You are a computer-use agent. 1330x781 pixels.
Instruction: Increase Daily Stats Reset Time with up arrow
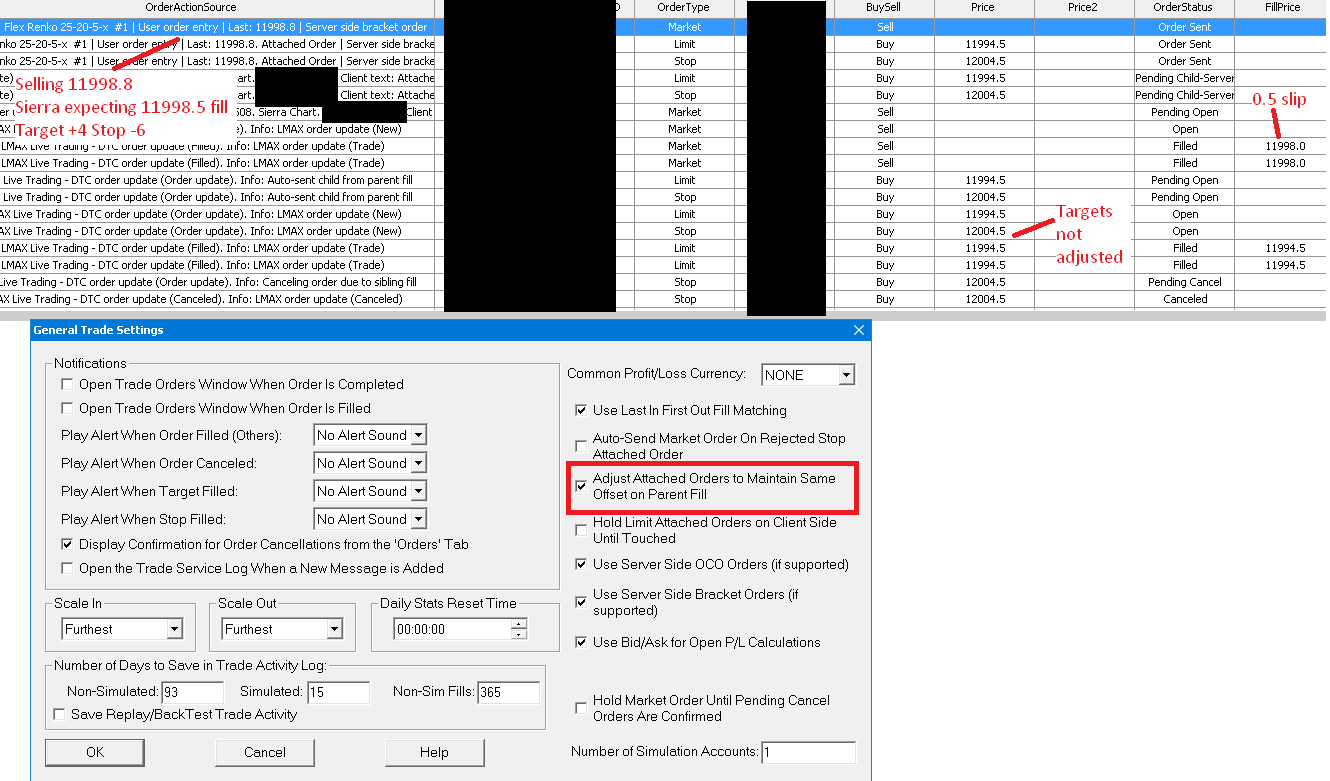518,625
